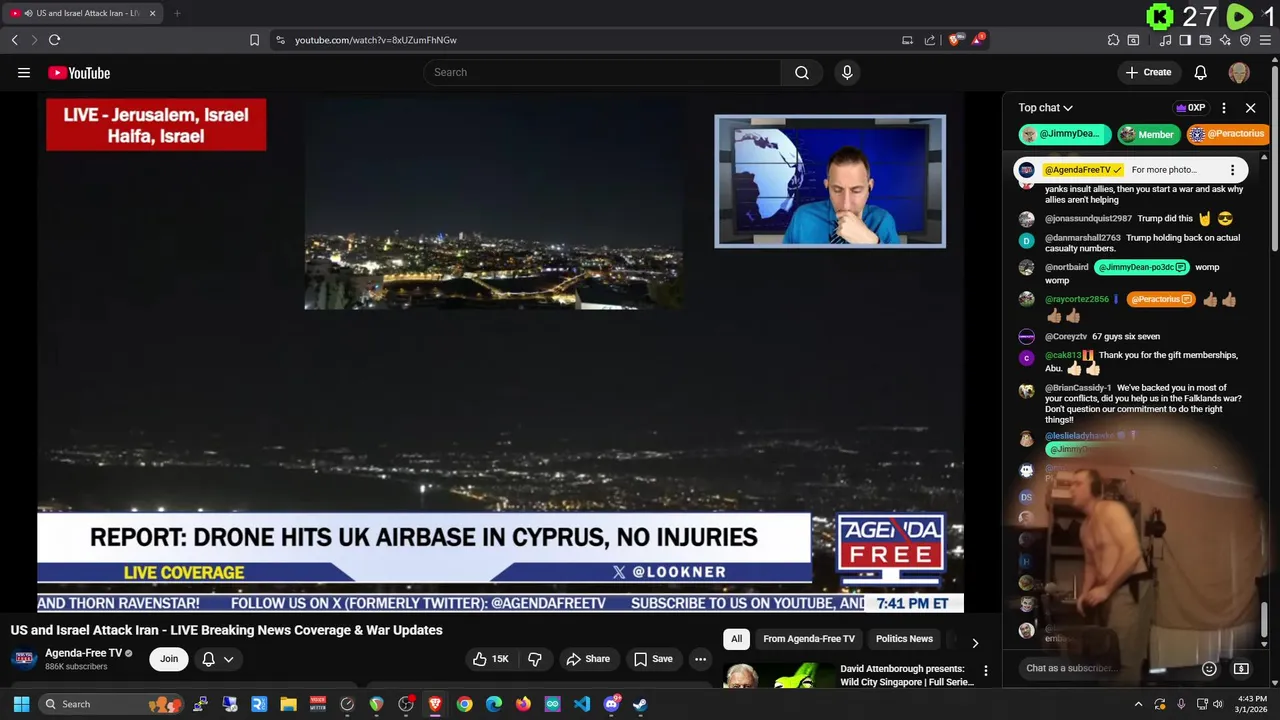
Task: Open more actions ellipsis under video
Action: click(700, 659)
